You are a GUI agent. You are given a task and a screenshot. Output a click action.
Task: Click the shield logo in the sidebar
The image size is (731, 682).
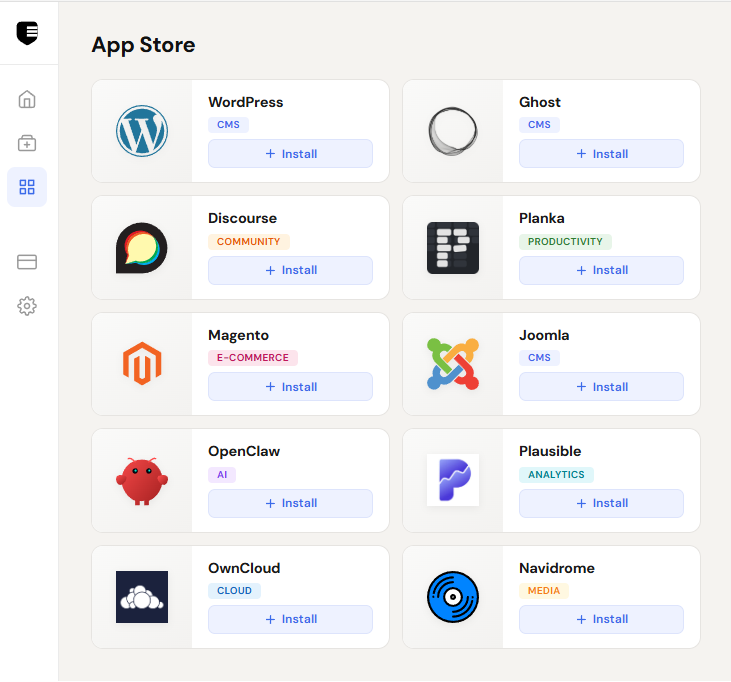tap(27, 33)
